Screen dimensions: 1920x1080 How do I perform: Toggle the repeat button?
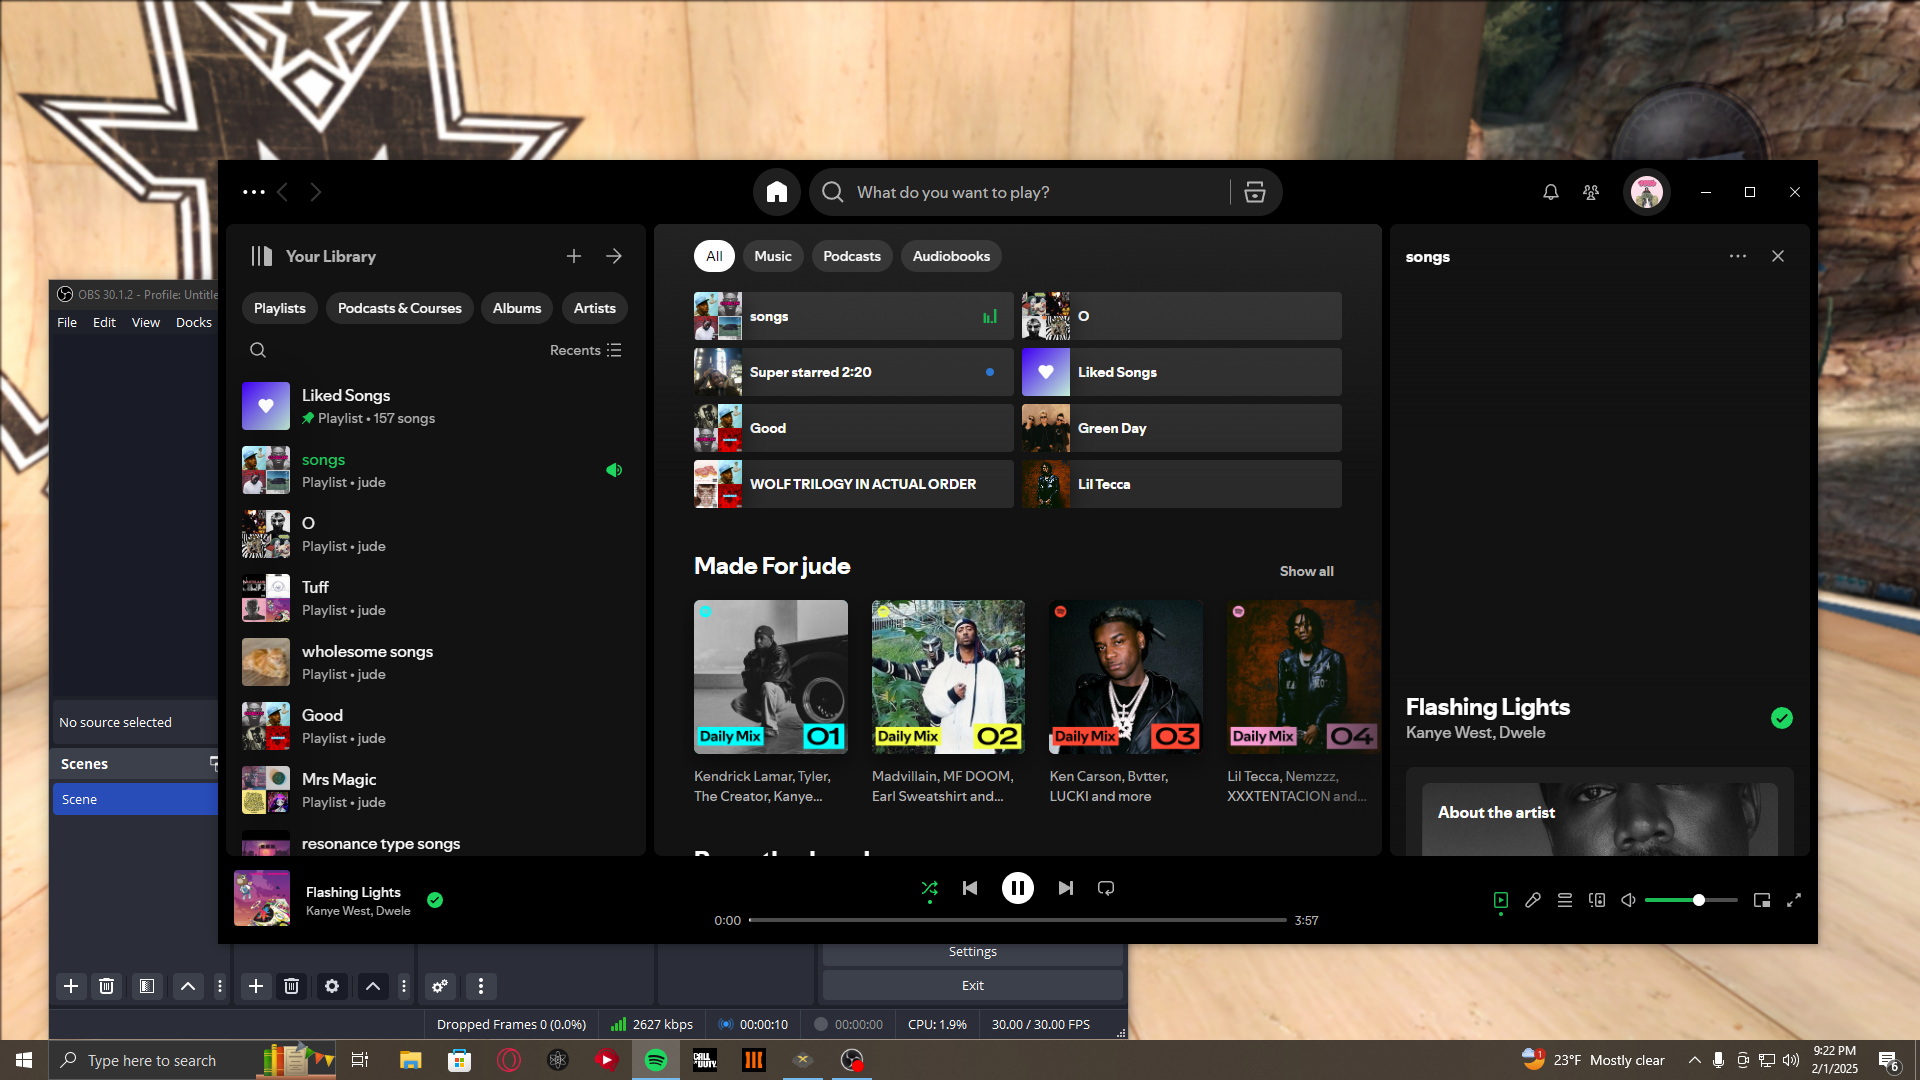[1106, 888]
